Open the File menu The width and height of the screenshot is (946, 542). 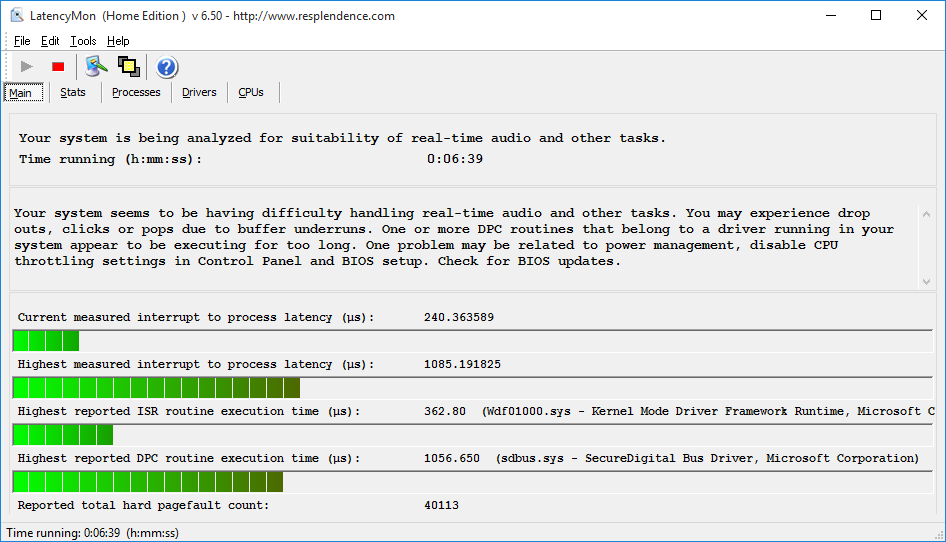click(22, 40)
